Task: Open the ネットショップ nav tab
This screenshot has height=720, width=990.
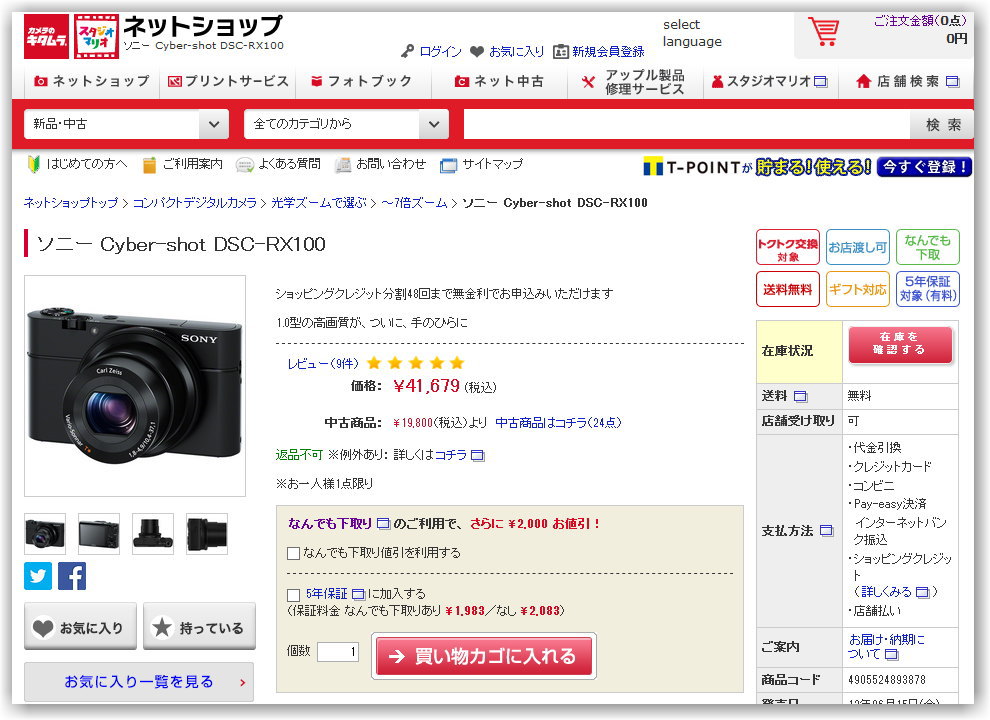Action: pyautogui.click(x=92, y=81)
